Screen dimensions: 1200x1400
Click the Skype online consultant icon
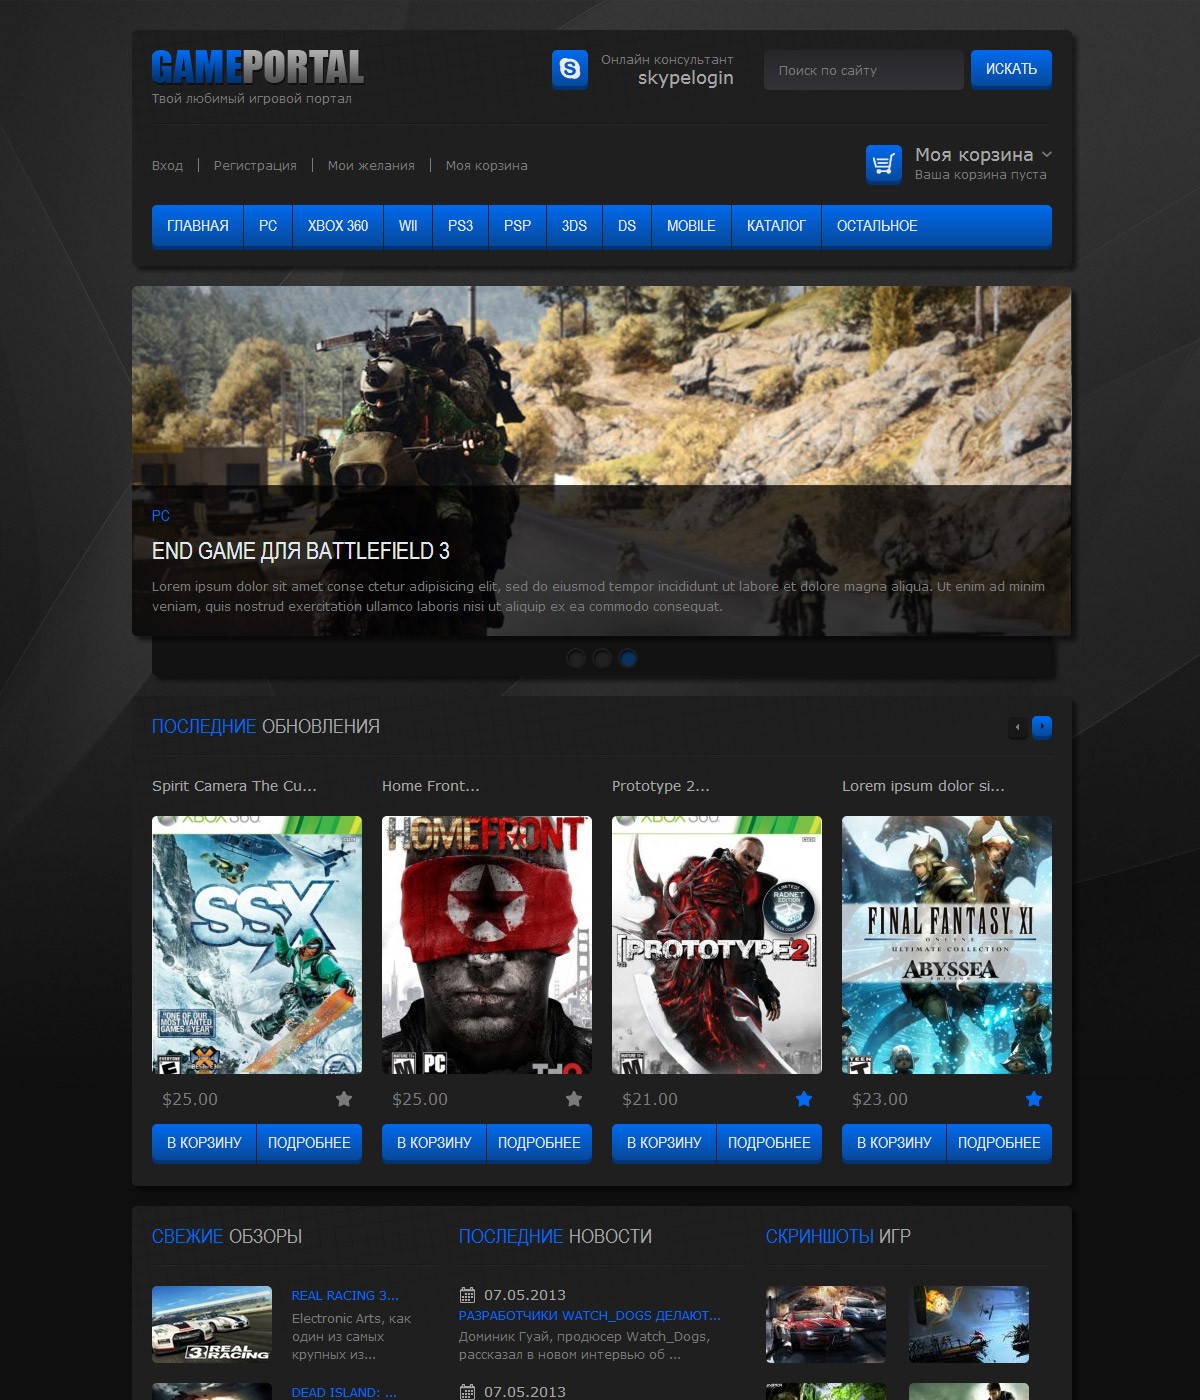click(x=569, y=69)
